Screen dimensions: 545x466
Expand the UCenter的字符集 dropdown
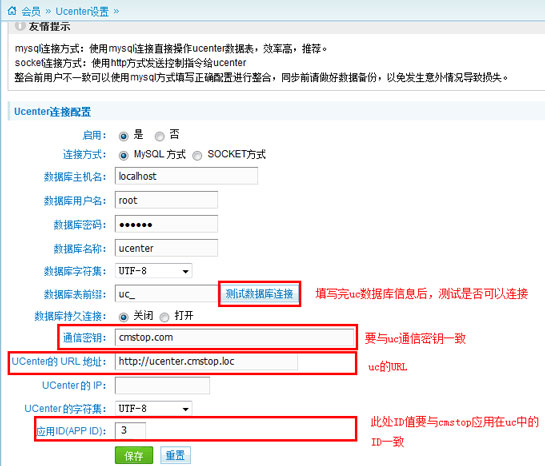[x=153, y=408]
